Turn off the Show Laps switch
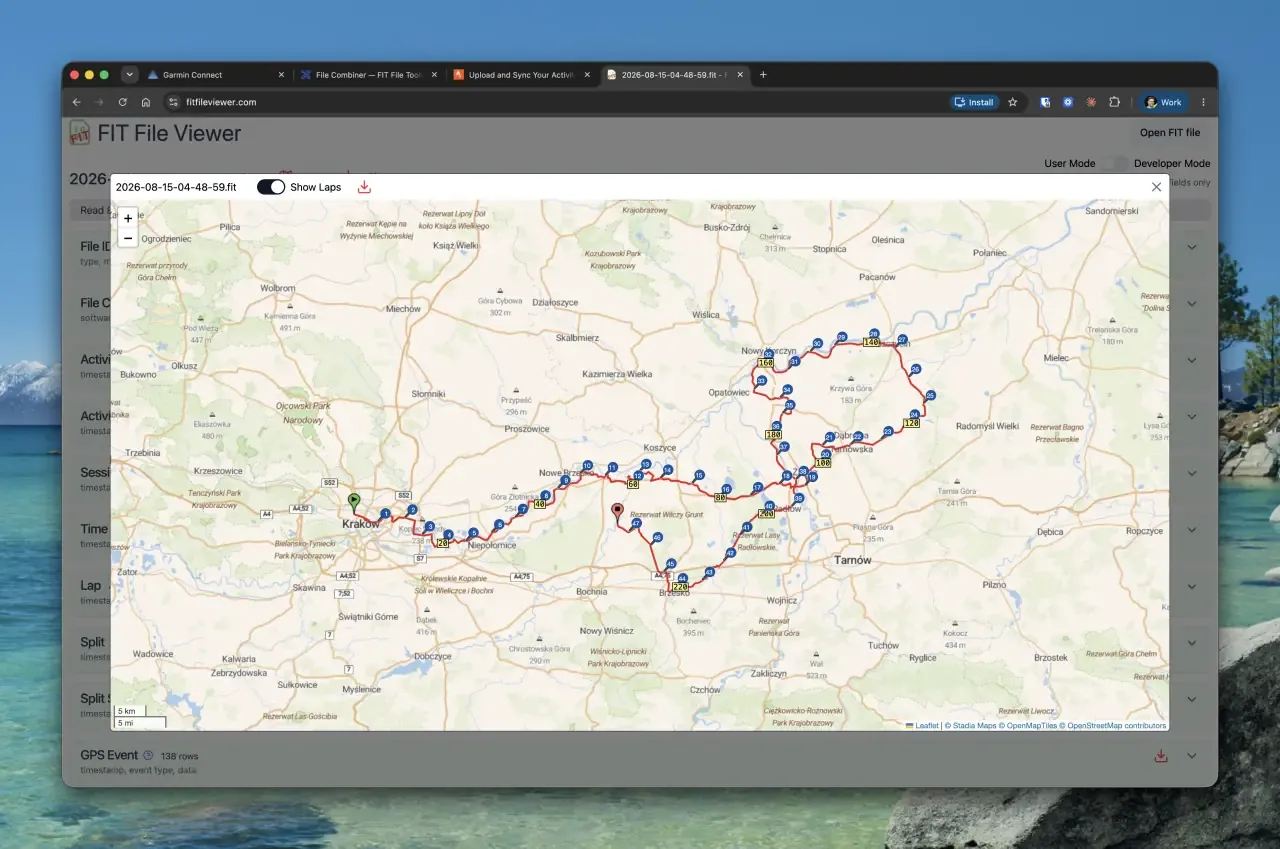The image size is (1280, 849). [271, 187]
